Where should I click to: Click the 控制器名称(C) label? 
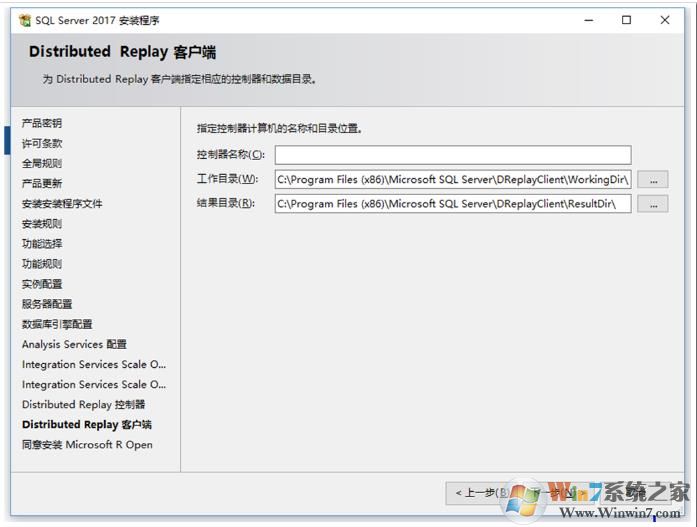pos(230,154)
